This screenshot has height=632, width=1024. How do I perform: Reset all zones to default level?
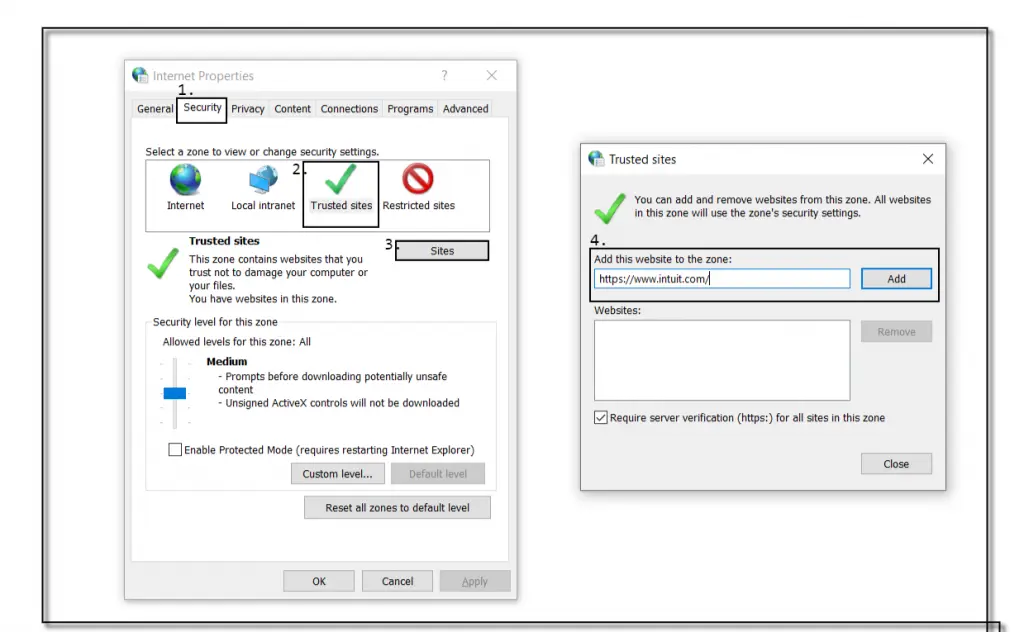tap(397, 508)
